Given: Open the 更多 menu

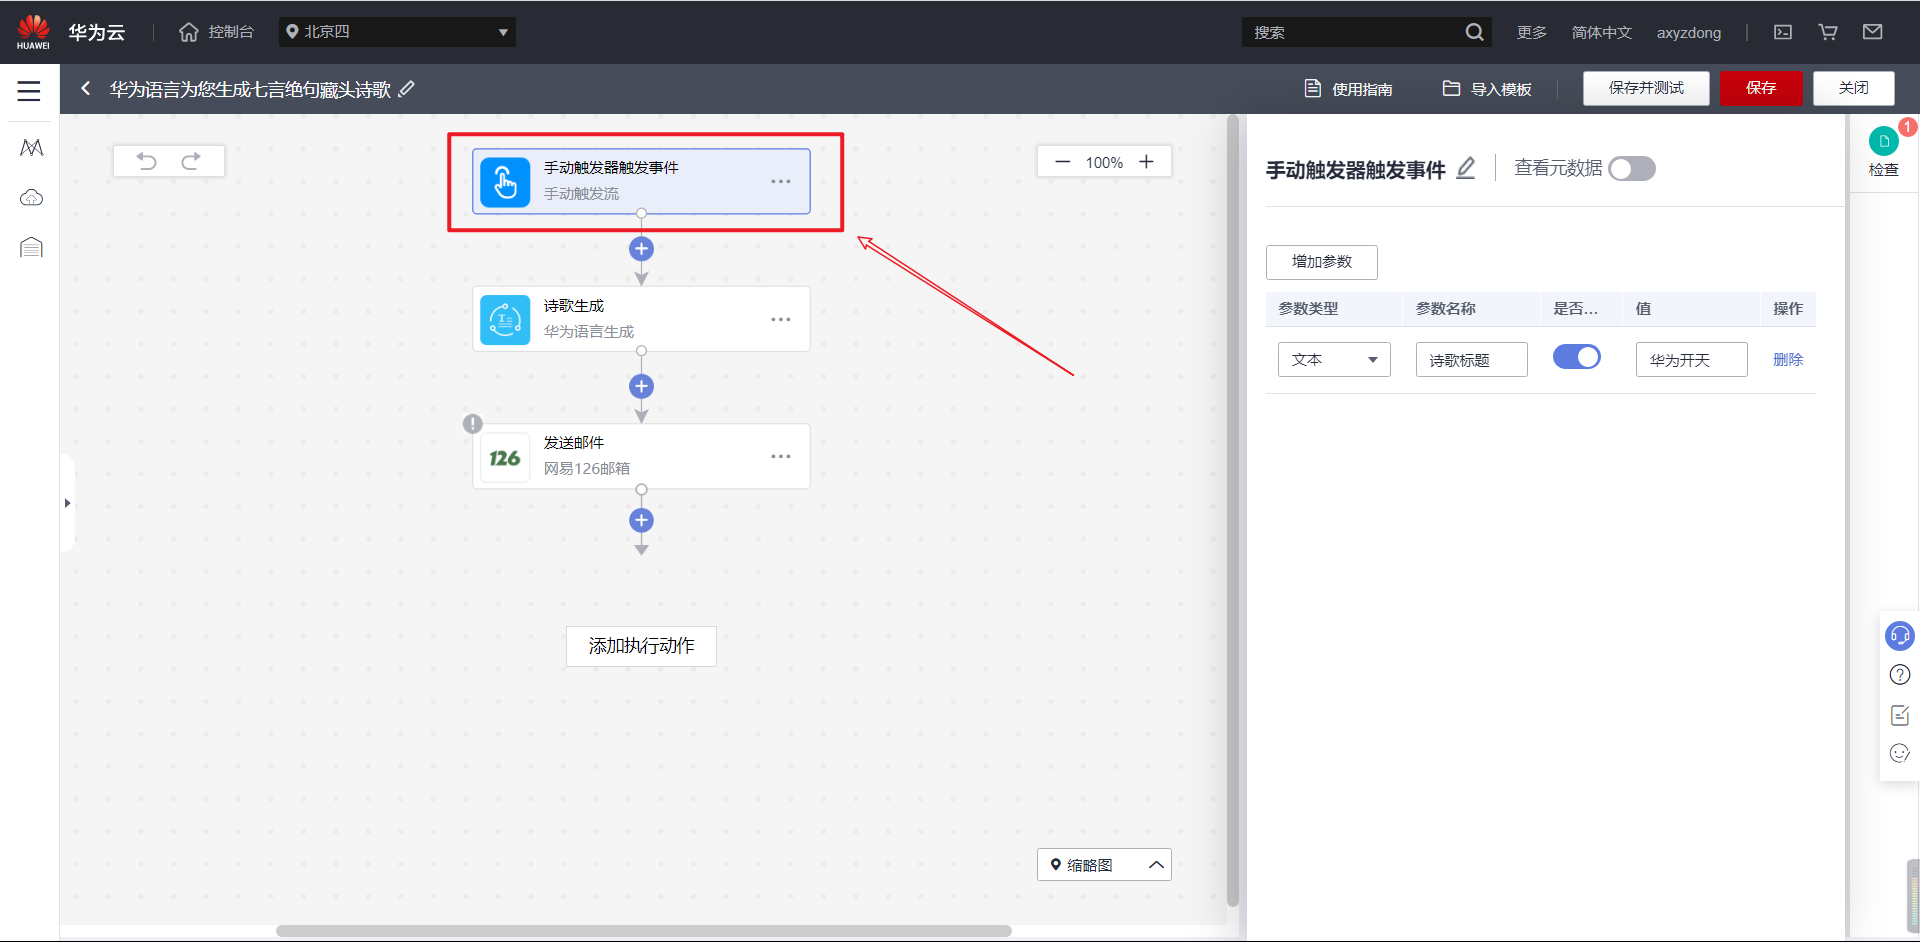Looking at the screenshot, I should pos(1531,32).
